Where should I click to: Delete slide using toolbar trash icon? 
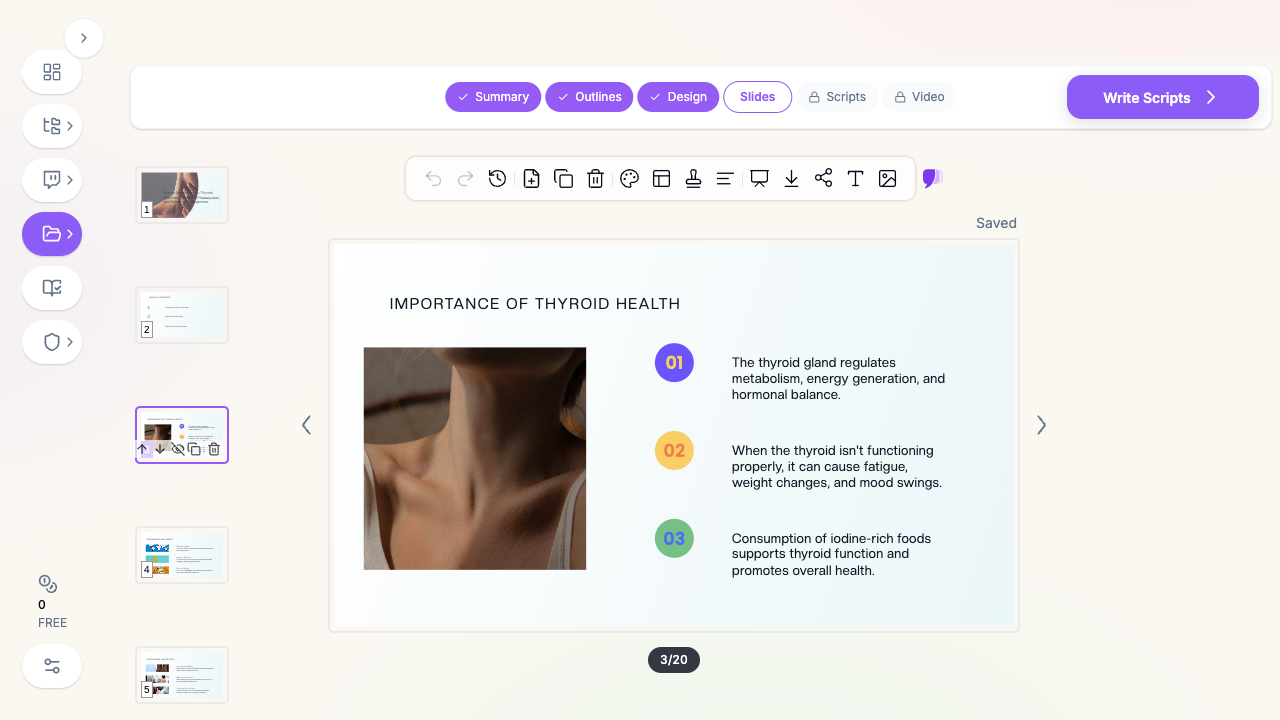coord(595,179)
